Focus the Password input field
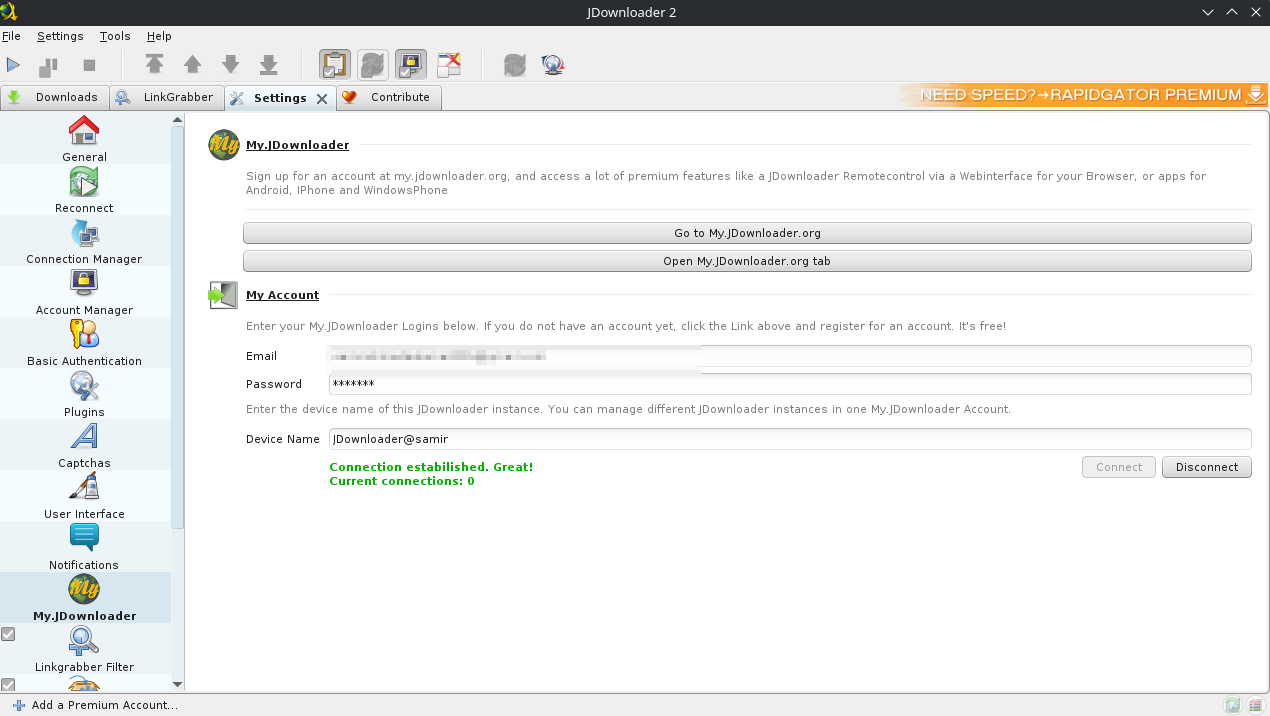Screen dimensions: 1270x716 790,384
